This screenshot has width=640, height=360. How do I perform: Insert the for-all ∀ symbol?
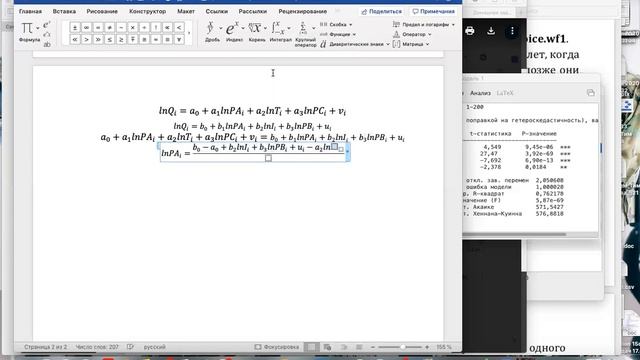pyautogui.click(x=179, y=40)
